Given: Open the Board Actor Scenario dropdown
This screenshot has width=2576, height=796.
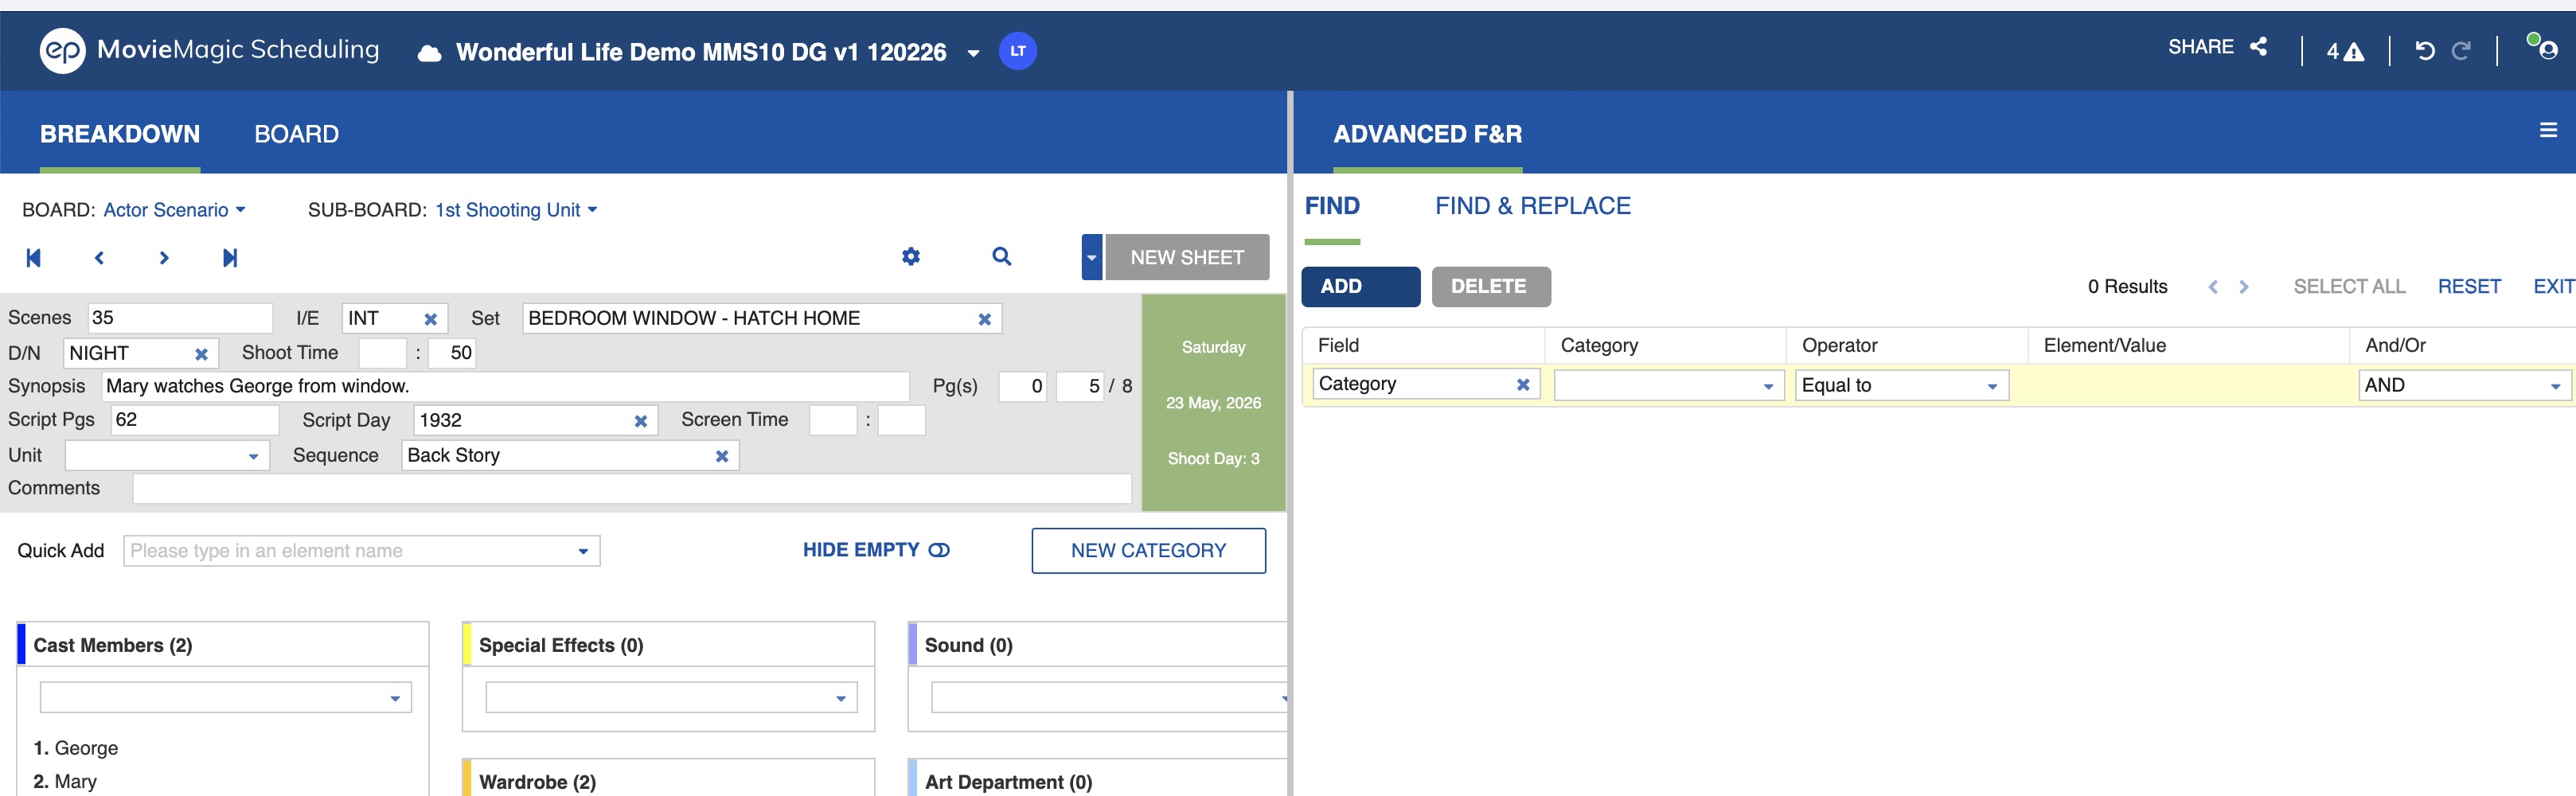Looking at the screenshot, I should click(174, 210).
